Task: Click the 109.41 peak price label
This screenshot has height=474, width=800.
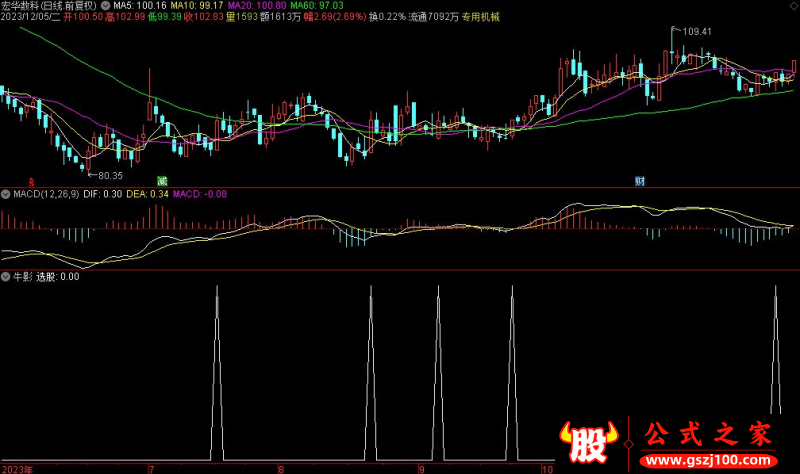Action: (696, 32)
